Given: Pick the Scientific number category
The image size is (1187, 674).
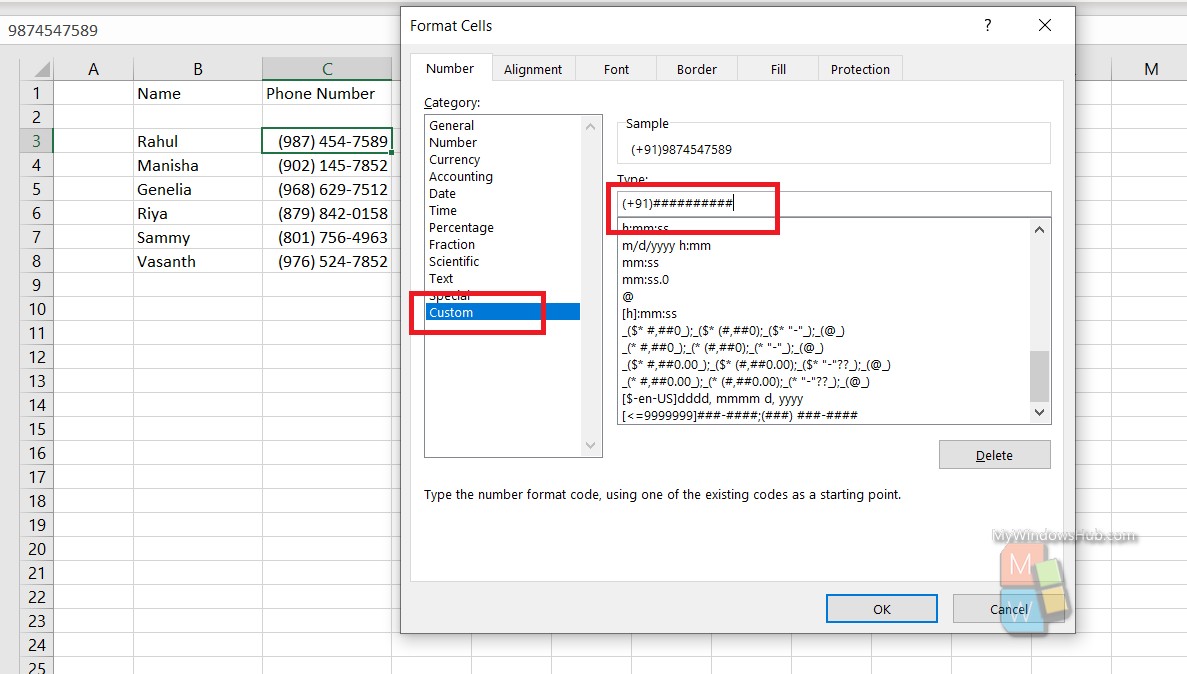Looking at the screenshot, I should (454, 261).
